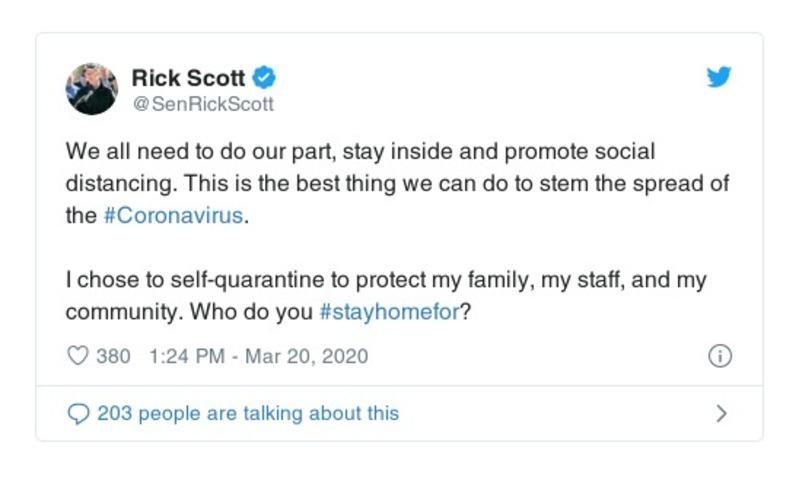
Task: Click the blue speech bubble icon
Action: (x=78, y=413)
